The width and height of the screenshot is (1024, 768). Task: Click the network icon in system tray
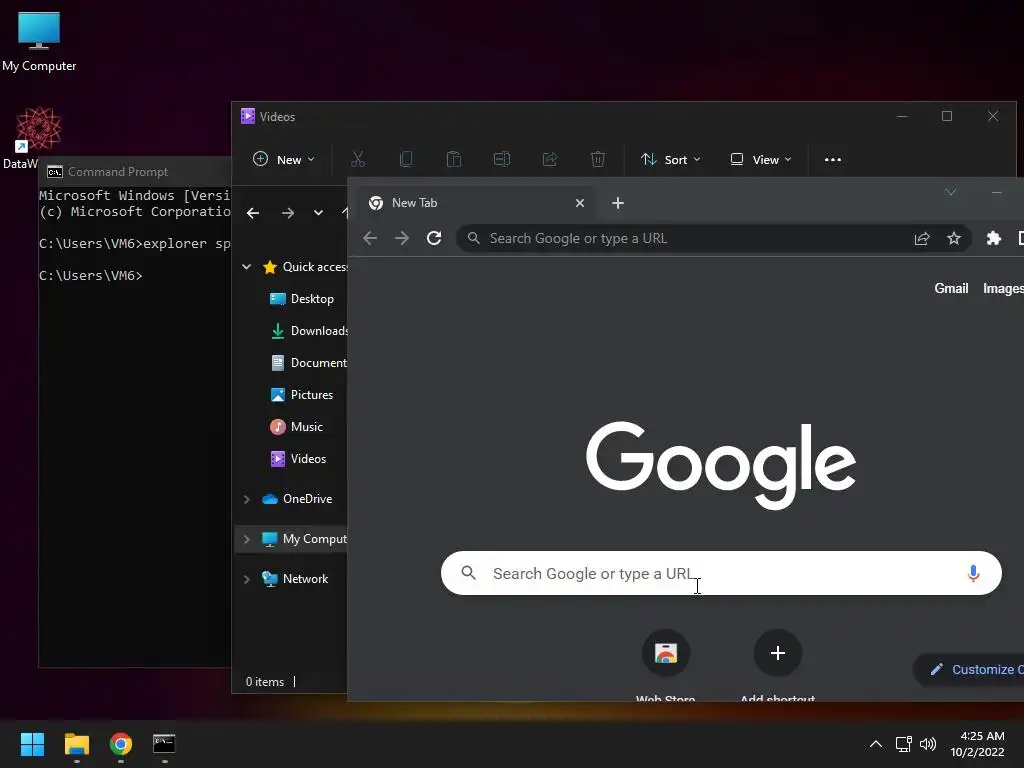coord(903,744)
